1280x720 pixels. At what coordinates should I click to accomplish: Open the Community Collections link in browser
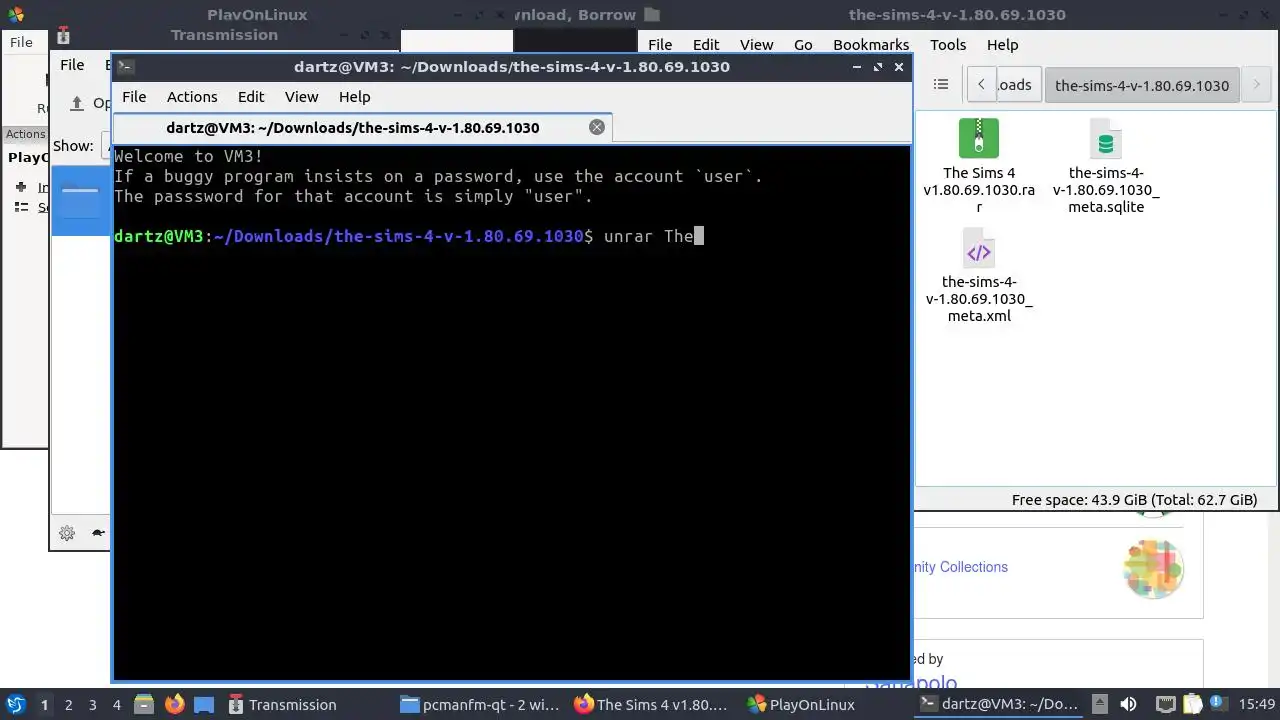click(960, 567)
